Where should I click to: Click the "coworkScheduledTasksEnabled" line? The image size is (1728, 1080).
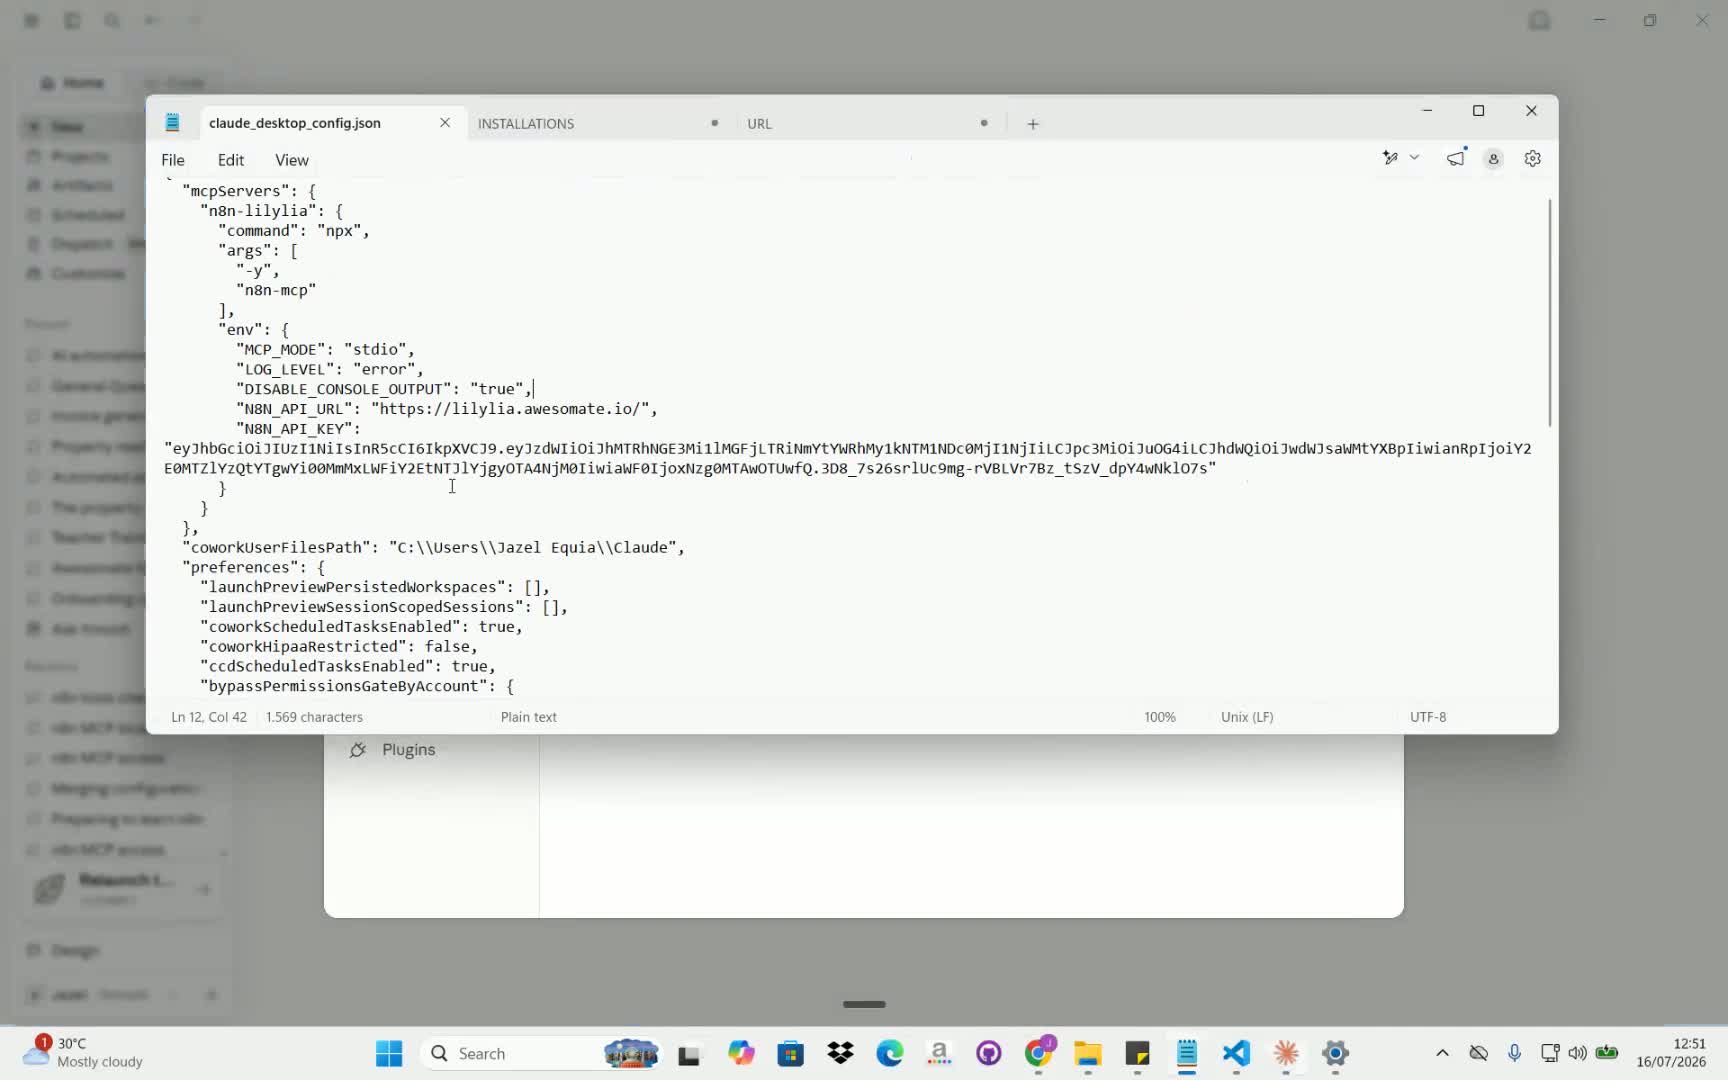pyautogui.click(x=361, y=627)
